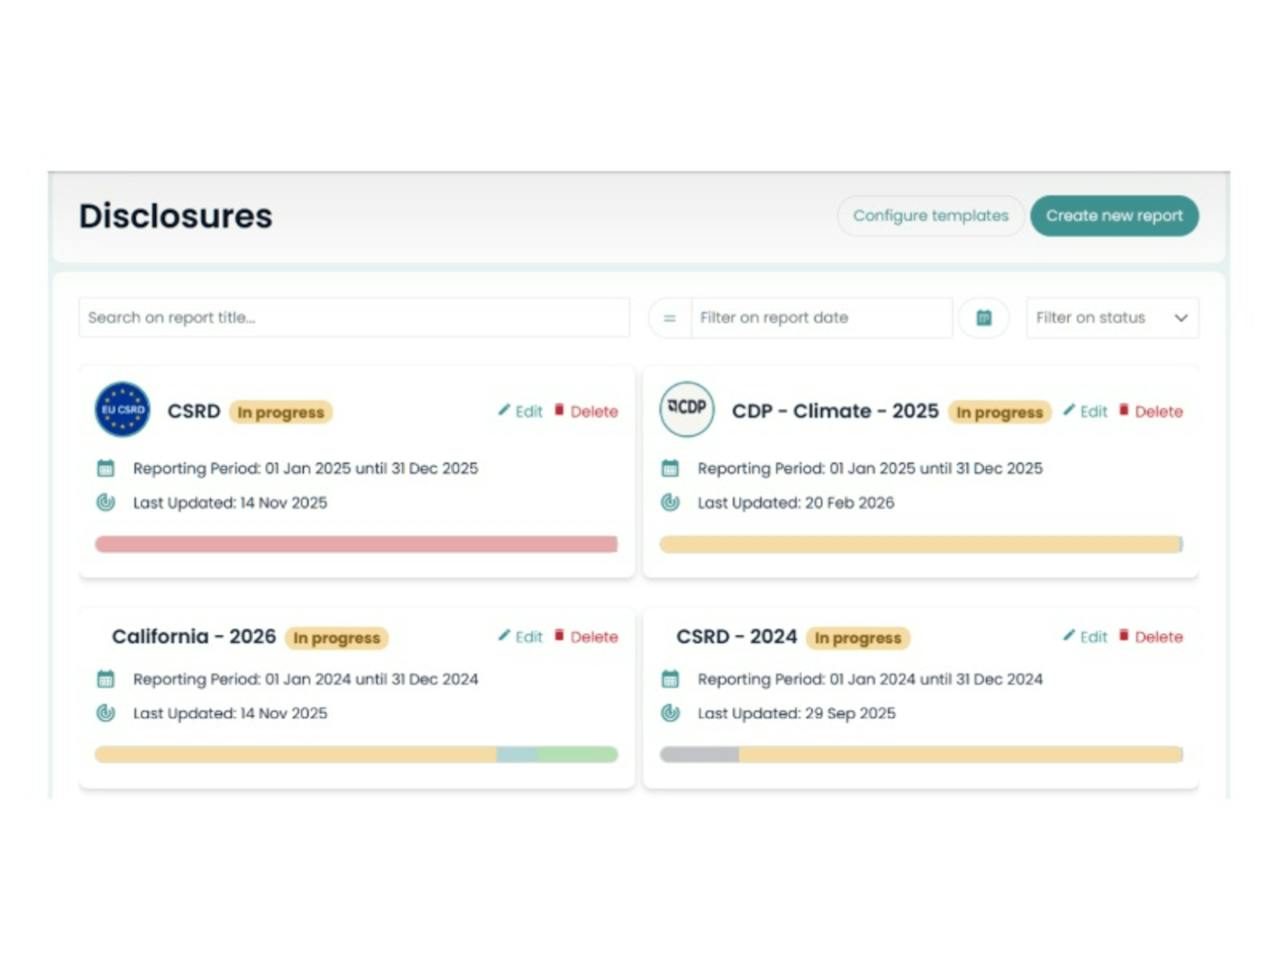The width and height of the screenshot is (1280, 960).
Task: Click the Search on report title field
Action: pyautogui.click(x=354, y=318)
